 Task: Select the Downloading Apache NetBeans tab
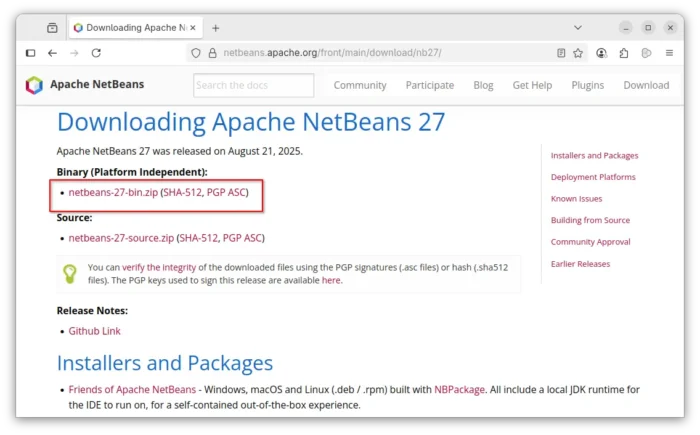click(x=136, y=28)
